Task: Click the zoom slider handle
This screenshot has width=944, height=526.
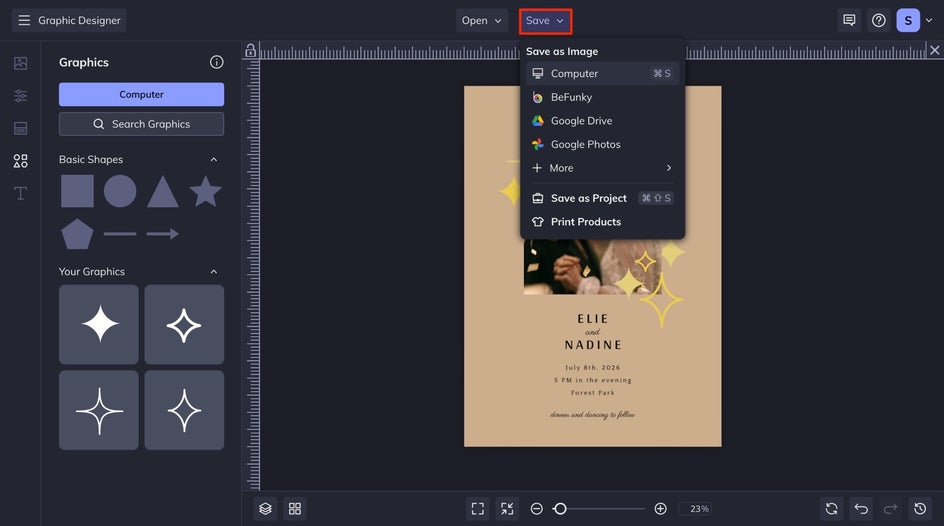Action: click(x=560, y=509)
